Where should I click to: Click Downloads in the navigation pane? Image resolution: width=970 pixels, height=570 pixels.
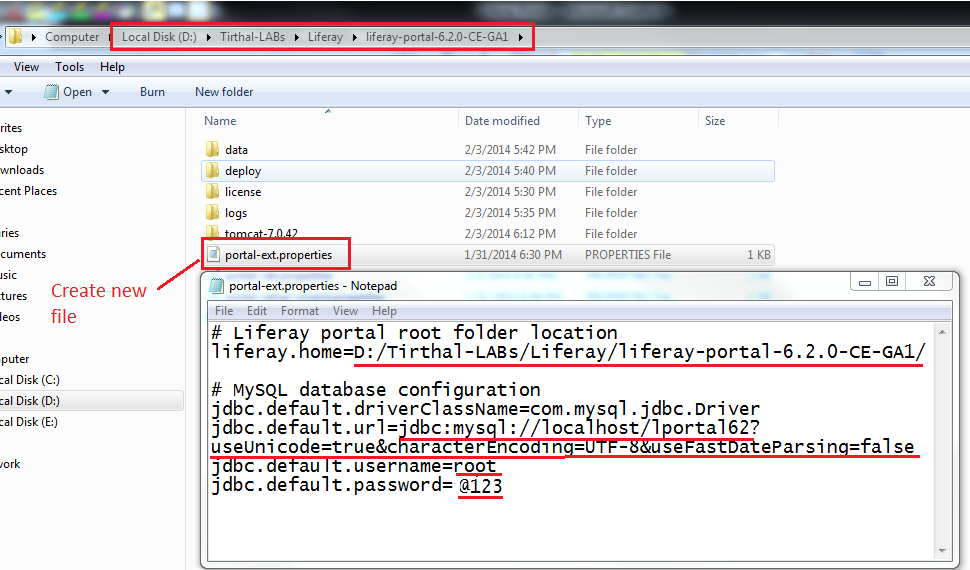[x=22, y=170]
